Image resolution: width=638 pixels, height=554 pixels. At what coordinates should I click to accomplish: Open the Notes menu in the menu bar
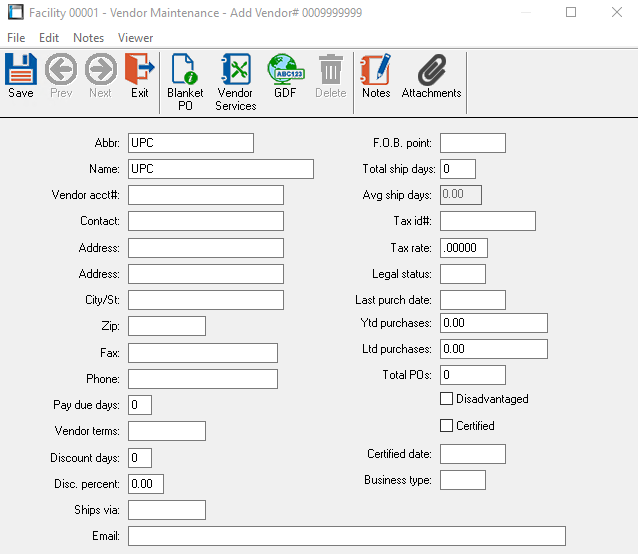coord(88,38)
